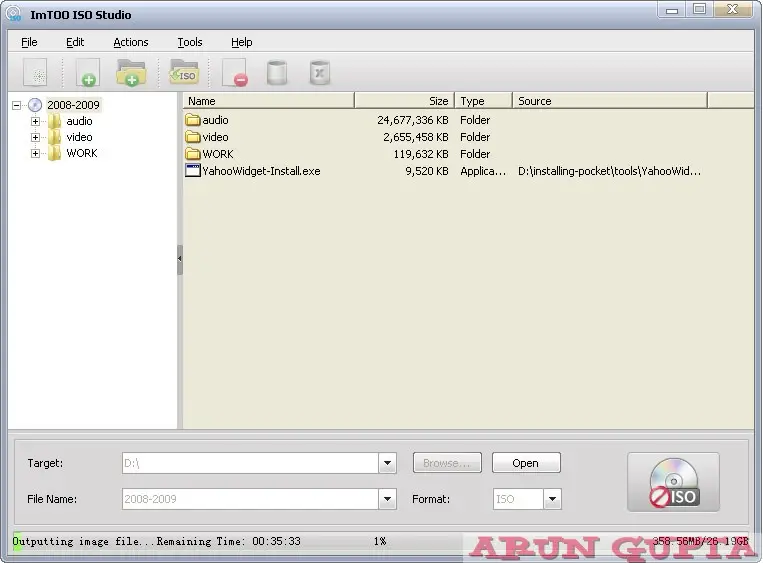This screenshot has height=563, width=763.
Task: Select the audio folder label in tree
Action: click(79, 121)
